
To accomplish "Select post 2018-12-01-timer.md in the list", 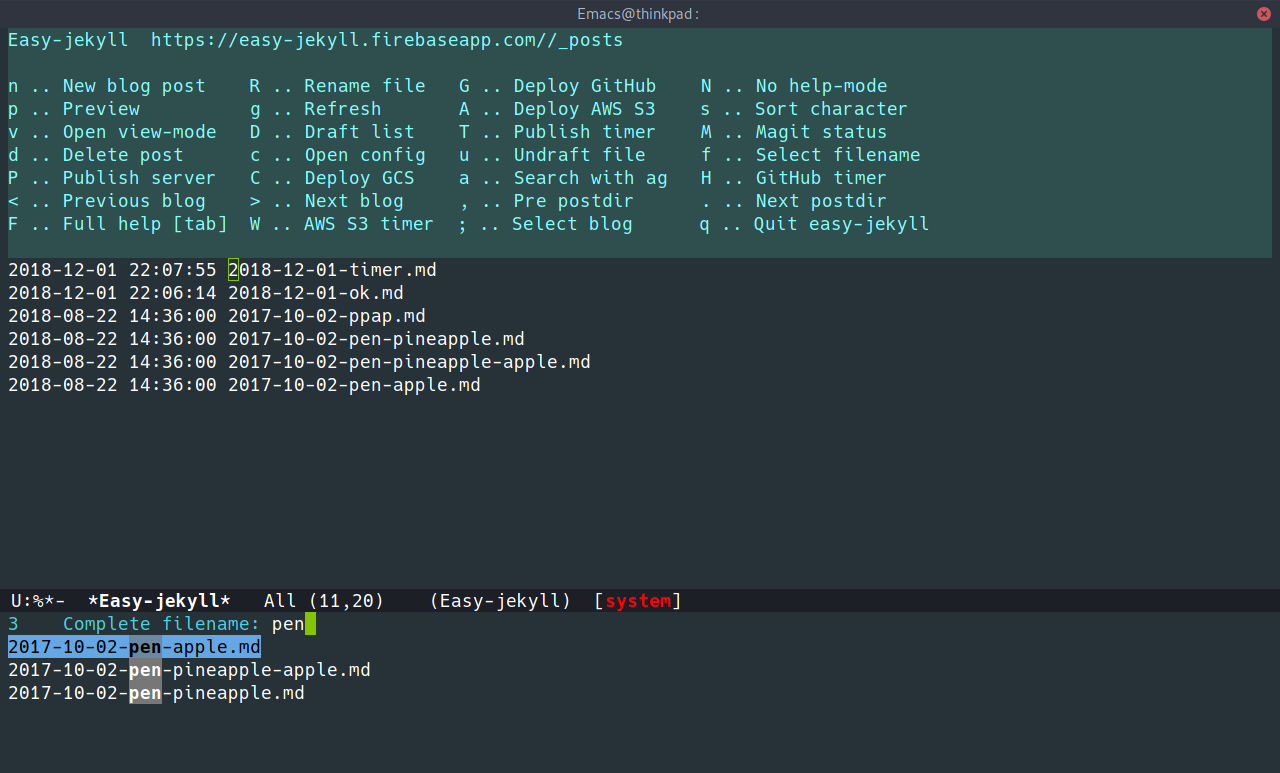I will (x=332, y=270).
